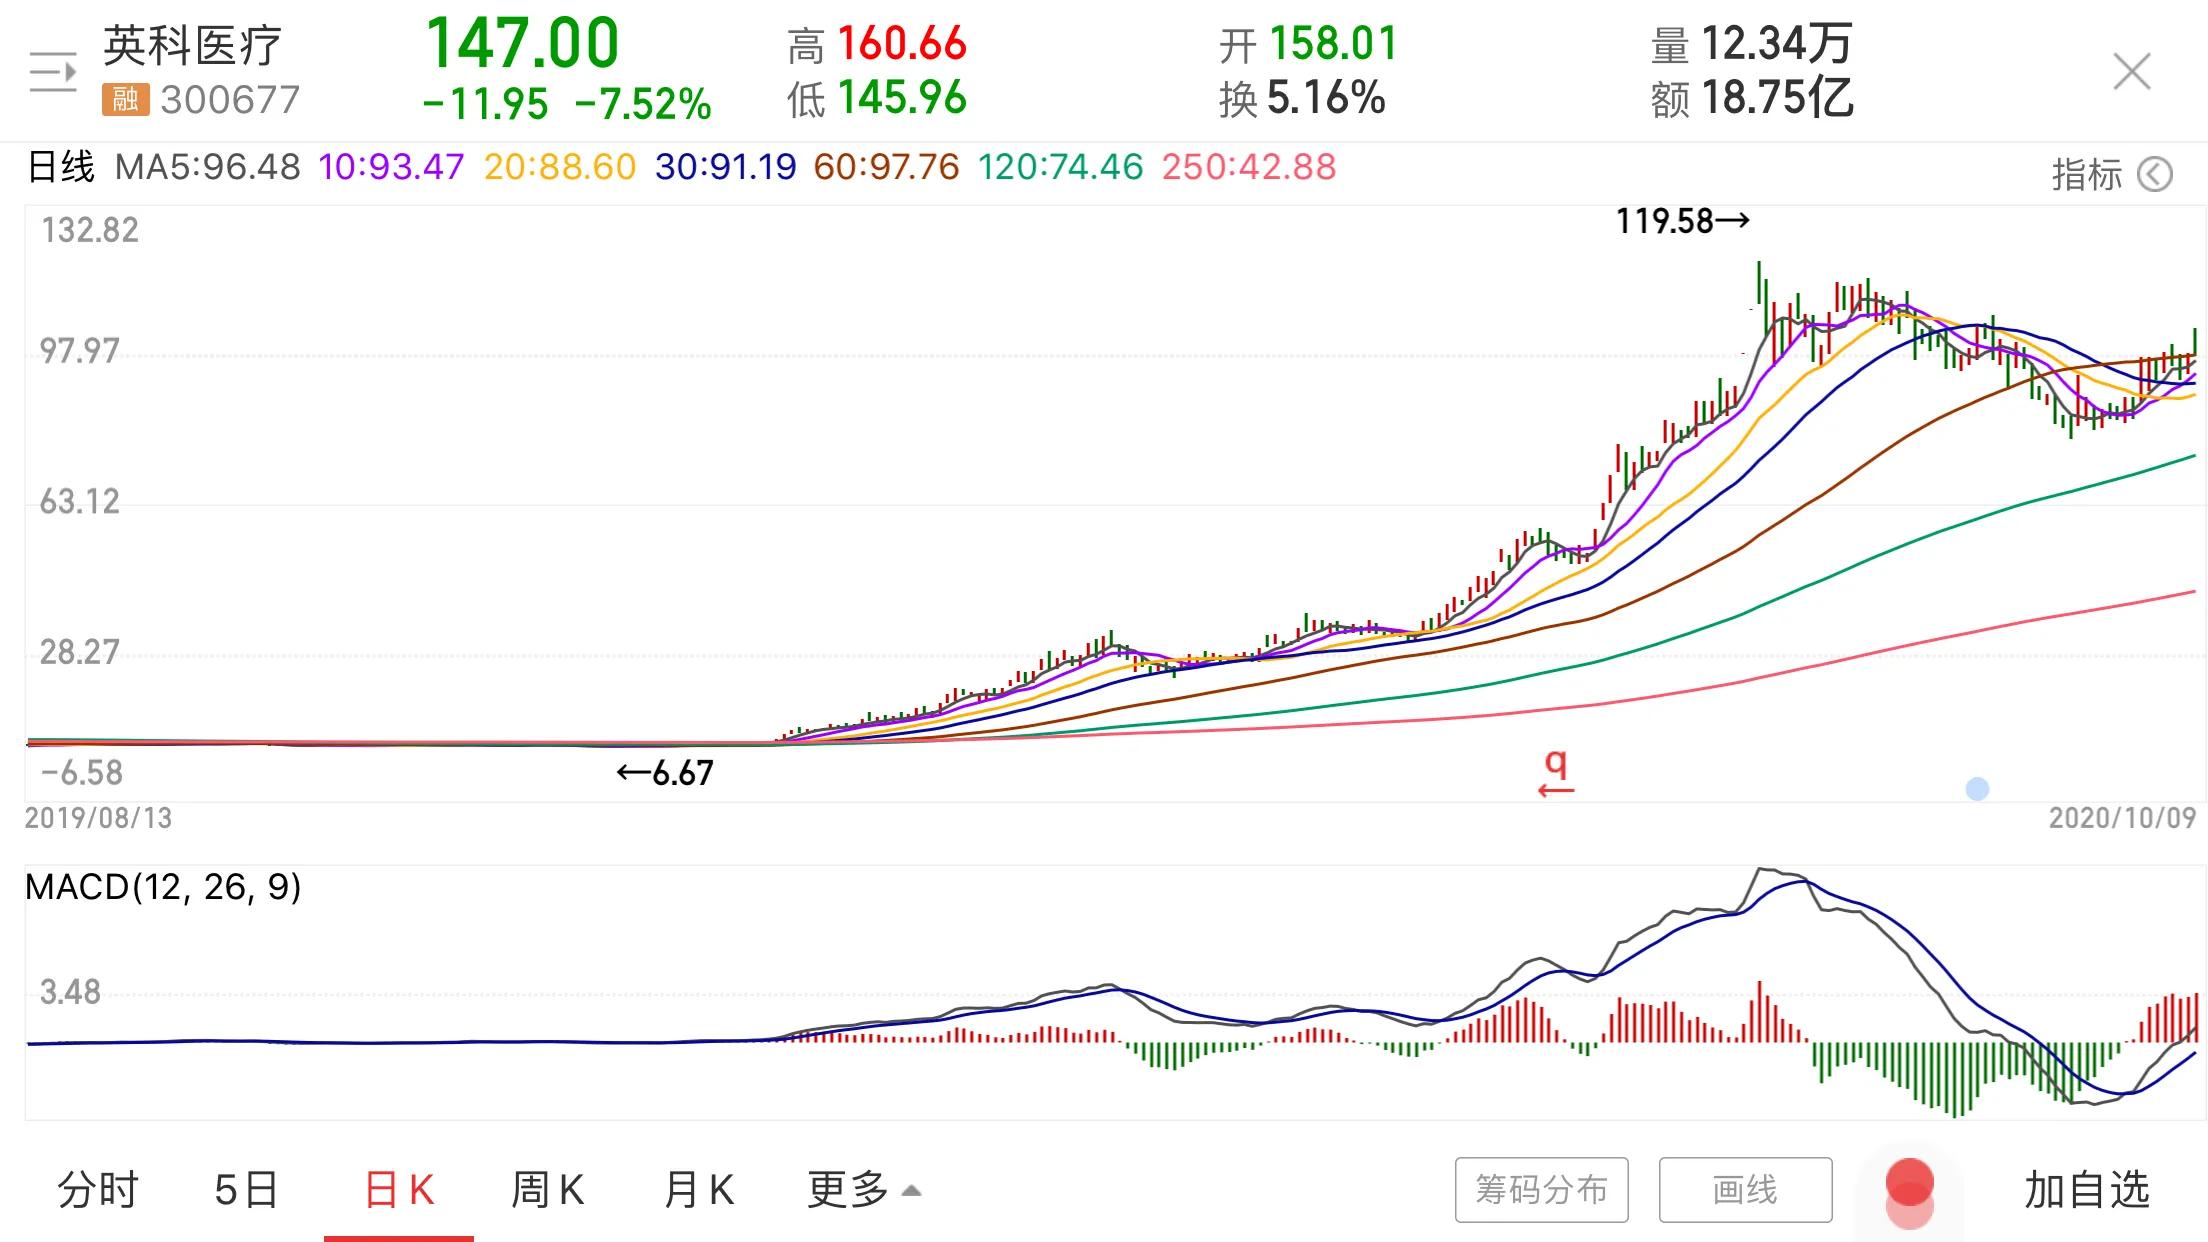Select the 日K daily candlestick tab
Image resolution: width=2208 pixels, height=1242 pixels.
399,1190
